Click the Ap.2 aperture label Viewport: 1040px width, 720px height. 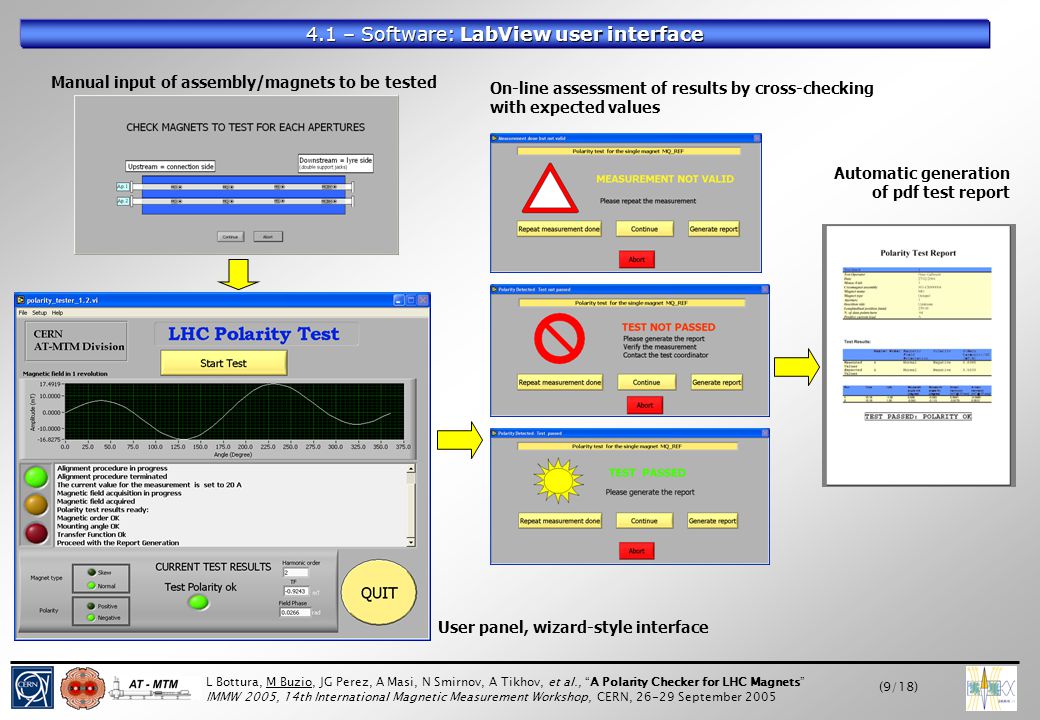click(123, 201)
